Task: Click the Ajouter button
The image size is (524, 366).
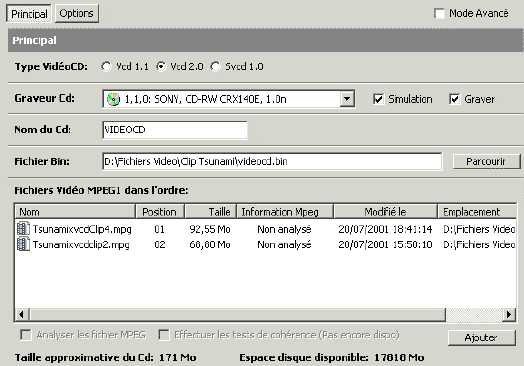Action: 482,338
